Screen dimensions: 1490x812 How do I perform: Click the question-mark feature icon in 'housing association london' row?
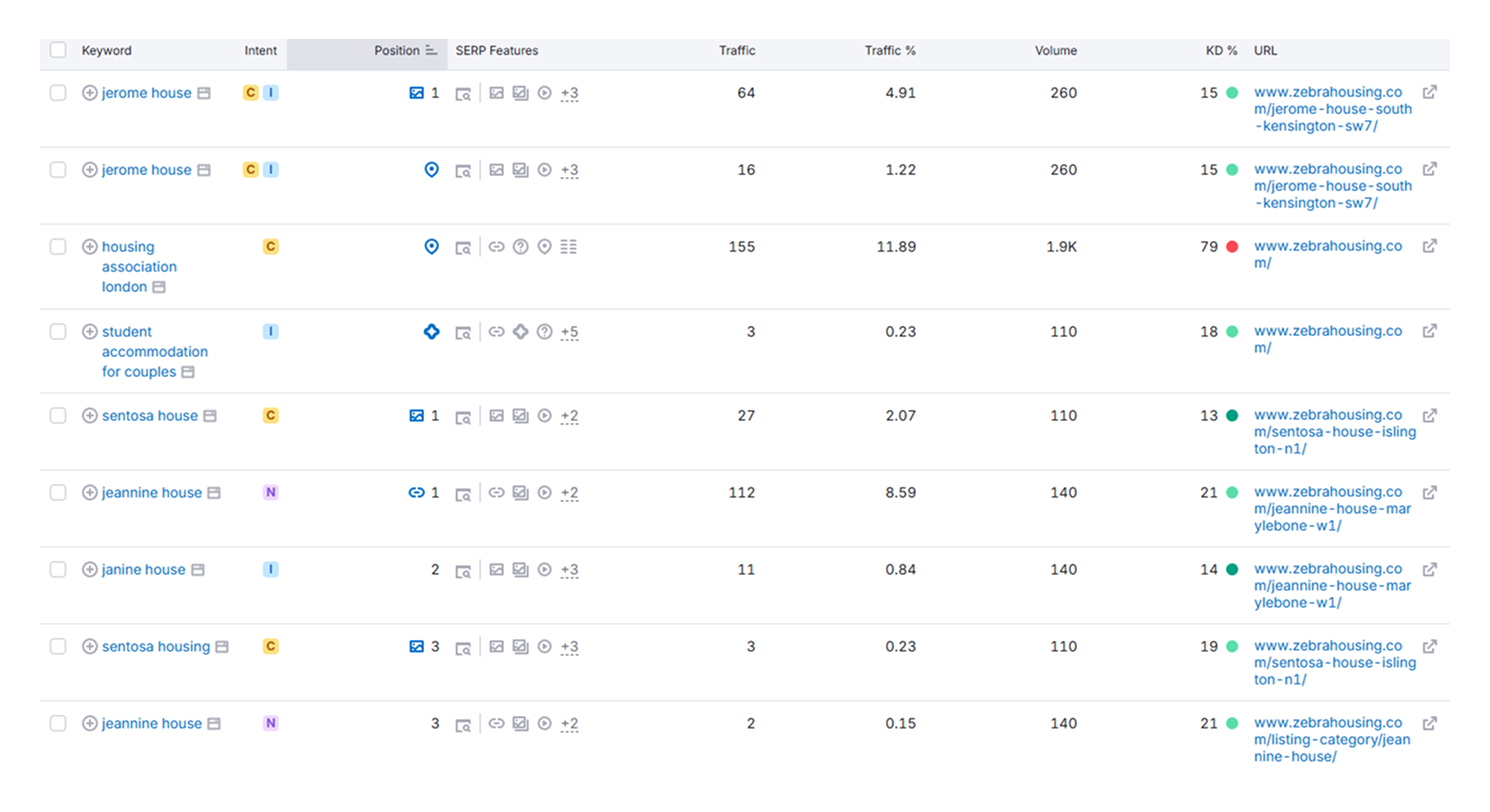click(x=520, y=247)
